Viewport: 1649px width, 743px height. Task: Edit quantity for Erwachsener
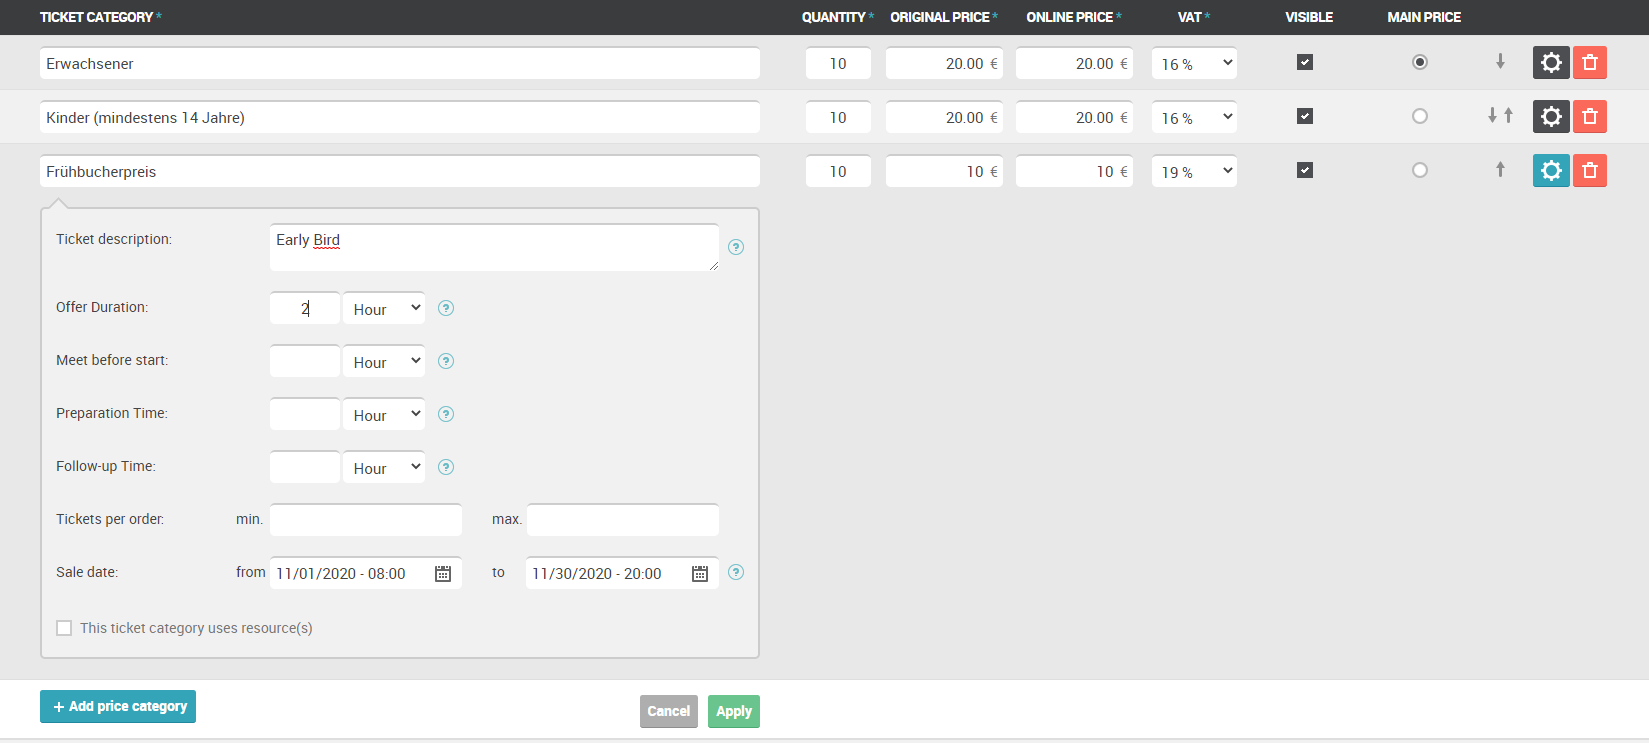(x=838, y=63)
